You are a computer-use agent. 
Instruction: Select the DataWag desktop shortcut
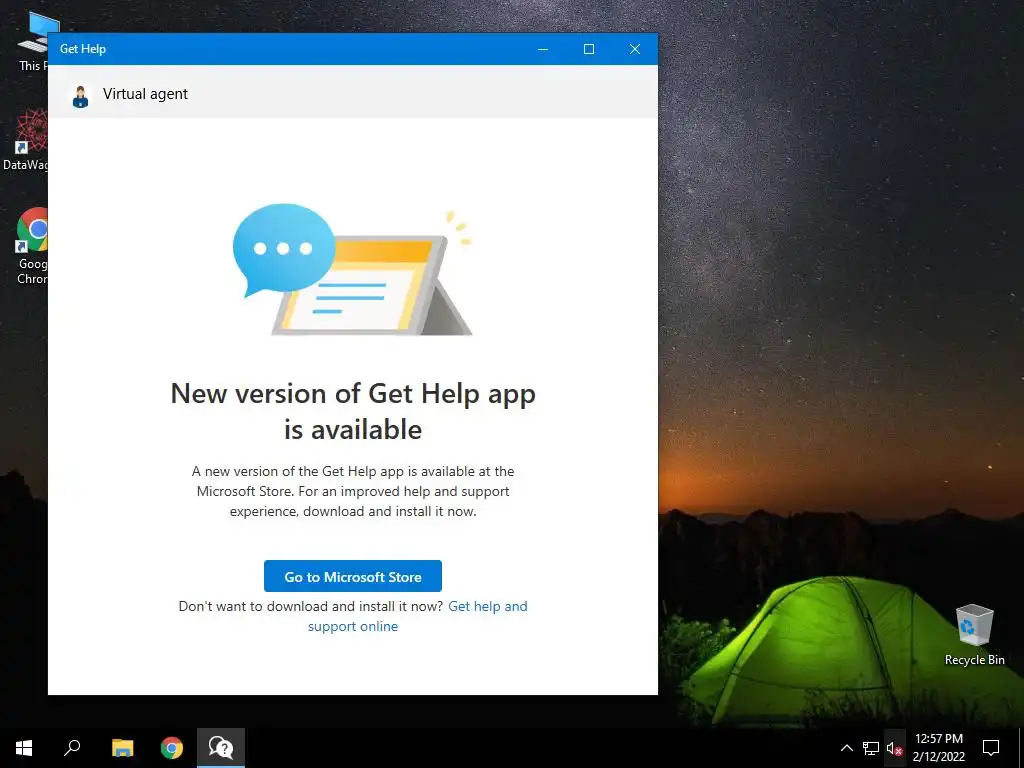click(25, 140)
